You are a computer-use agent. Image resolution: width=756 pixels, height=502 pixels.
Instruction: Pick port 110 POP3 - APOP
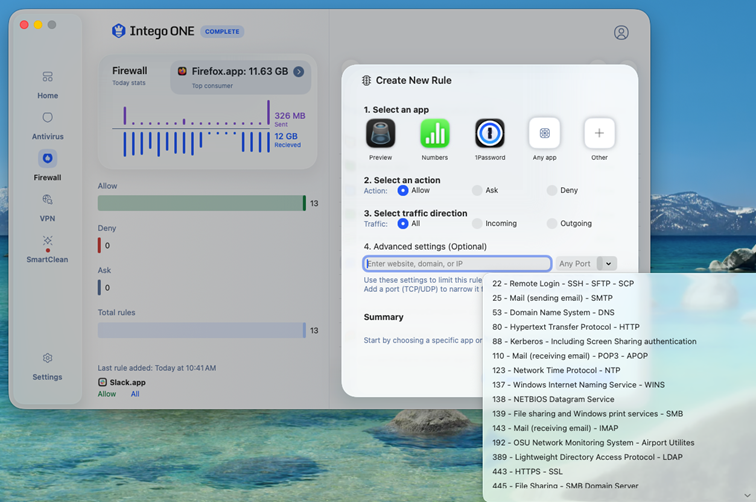(570, 356)
